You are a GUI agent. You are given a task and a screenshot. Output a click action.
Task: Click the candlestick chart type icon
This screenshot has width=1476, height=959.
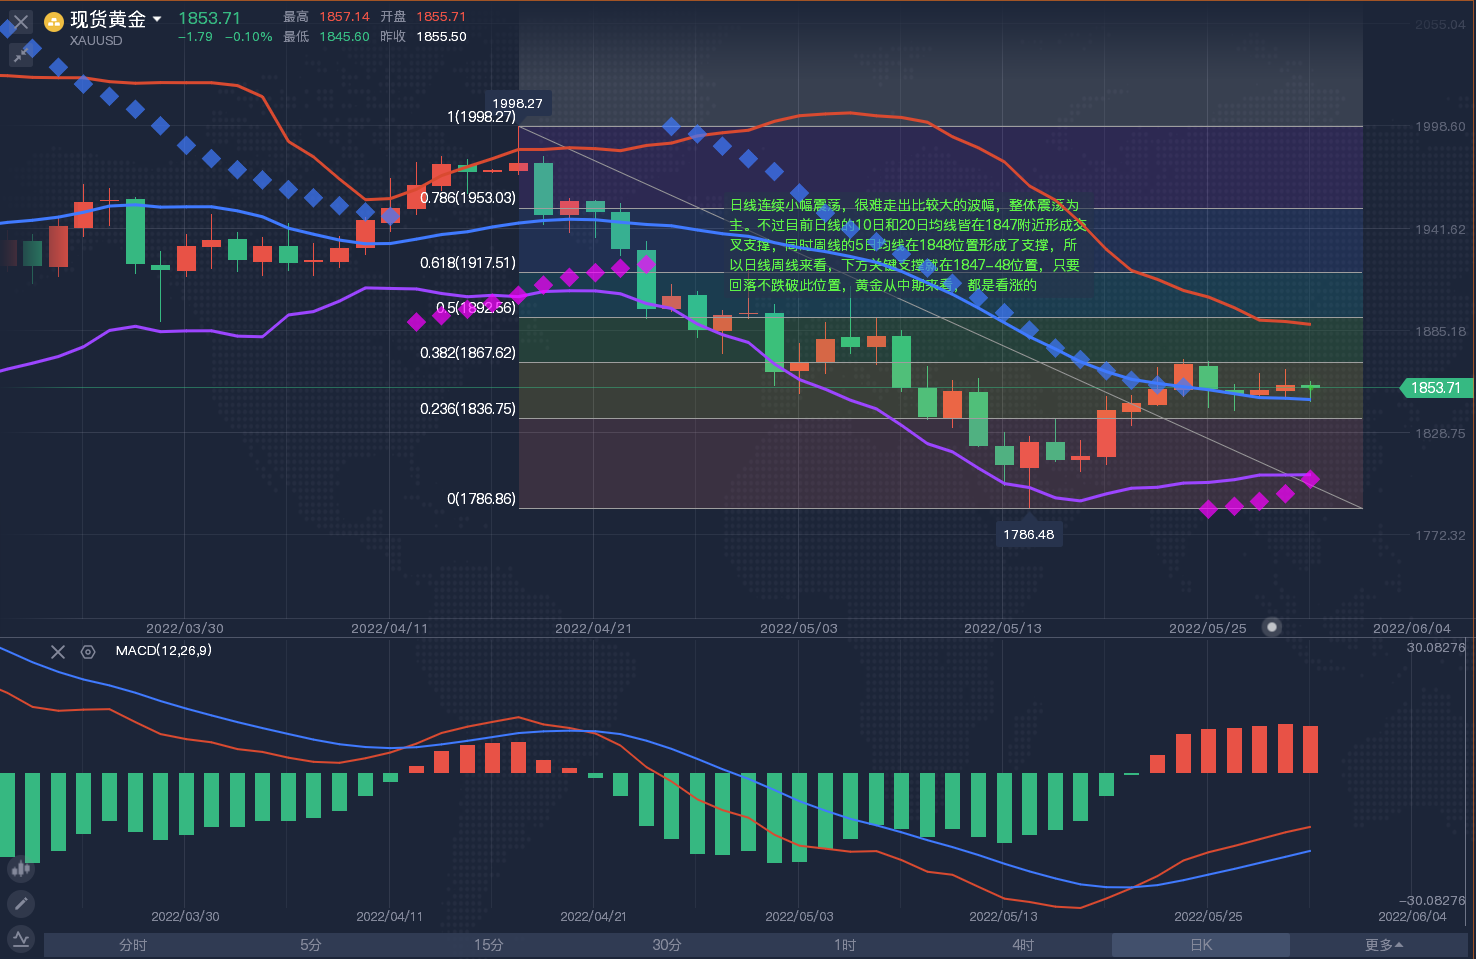pyautogui.click(x=20, y=869)
